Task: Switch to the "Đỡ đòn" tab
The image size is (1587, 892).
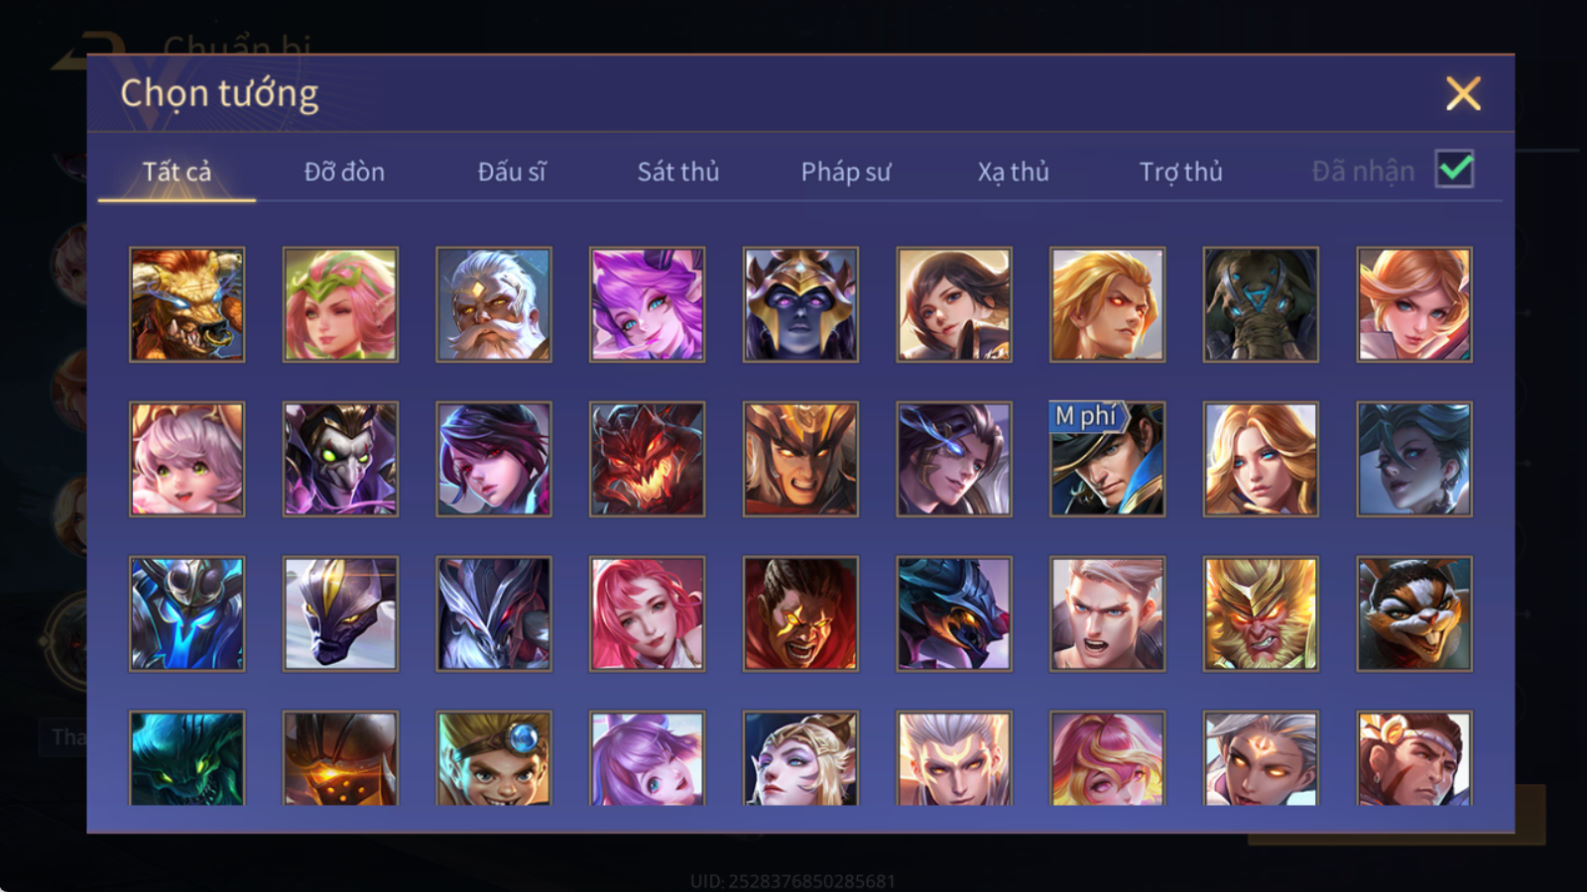Action: point(344,172)
